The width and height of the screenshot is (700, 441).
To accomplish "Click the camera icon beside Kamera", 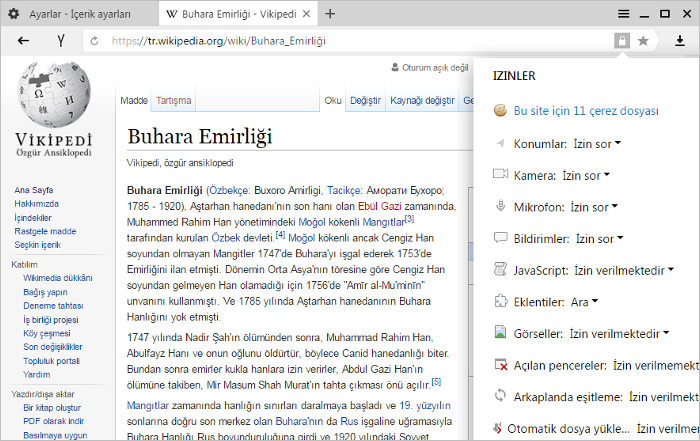I will click(500, 174).
